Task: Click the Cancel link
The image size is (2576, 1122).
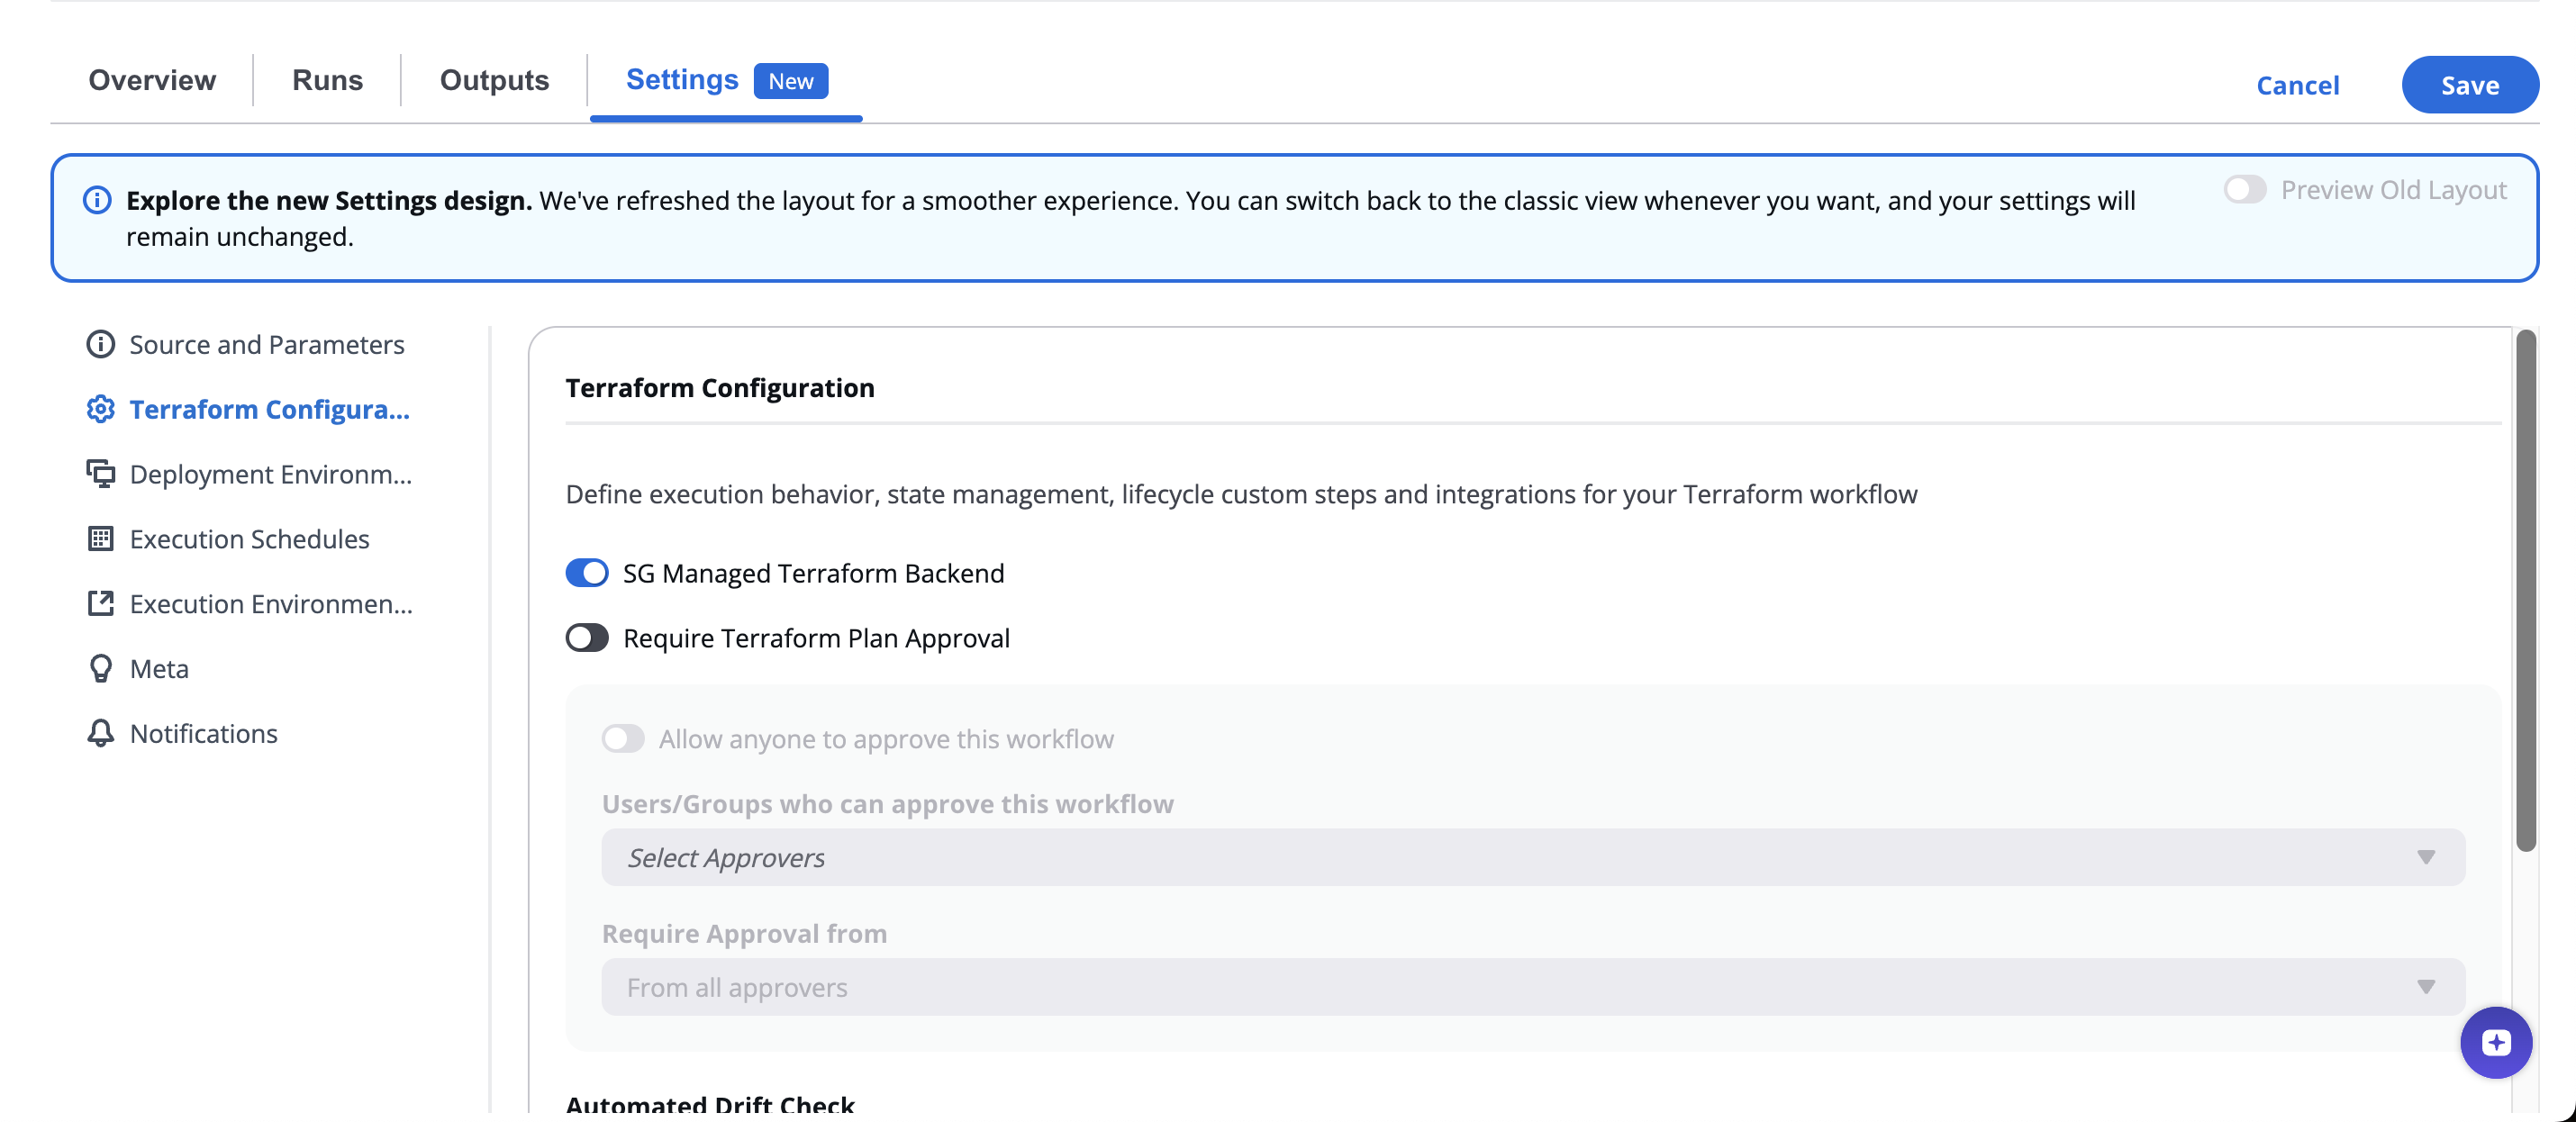Action: [2297, 86]
